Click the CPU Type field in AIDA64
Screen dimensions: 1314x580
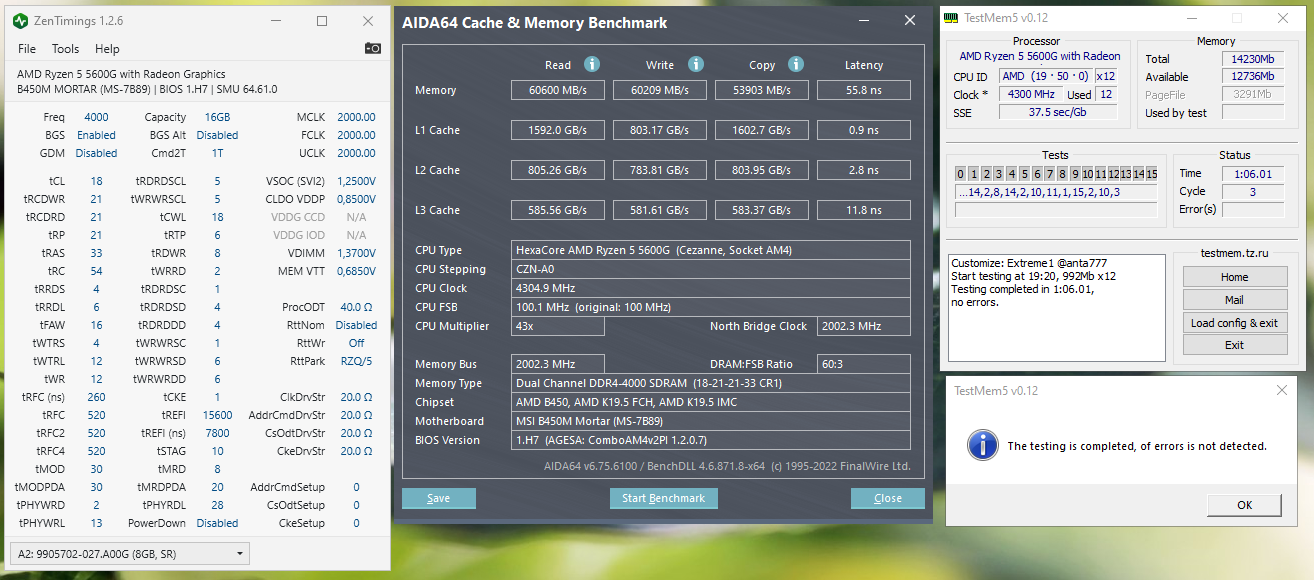point(711,250)
